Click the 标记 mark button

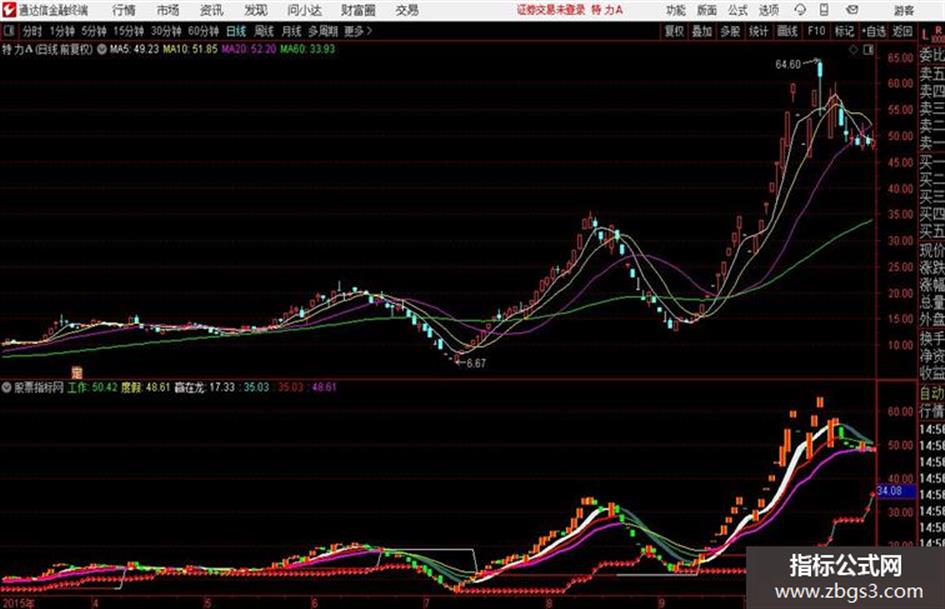click(844, 31)
